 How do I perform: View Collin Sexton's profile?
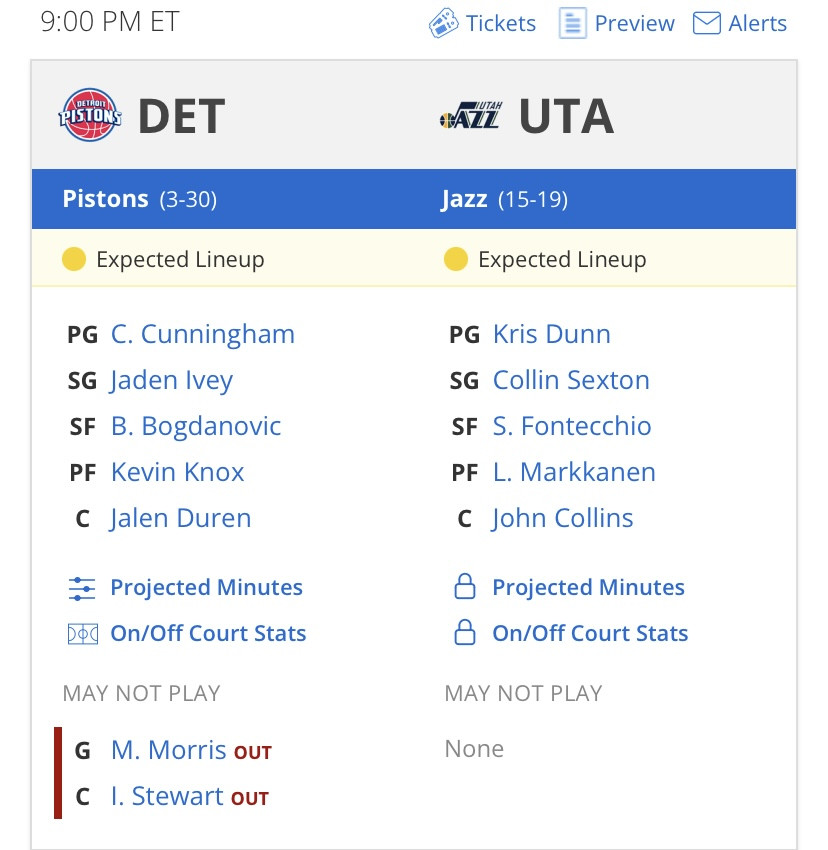click(x=571, y=380)
